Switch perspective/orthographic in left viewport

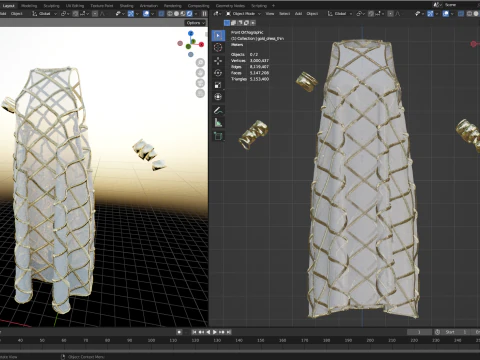pyautogui.click(x=200, y=93)
